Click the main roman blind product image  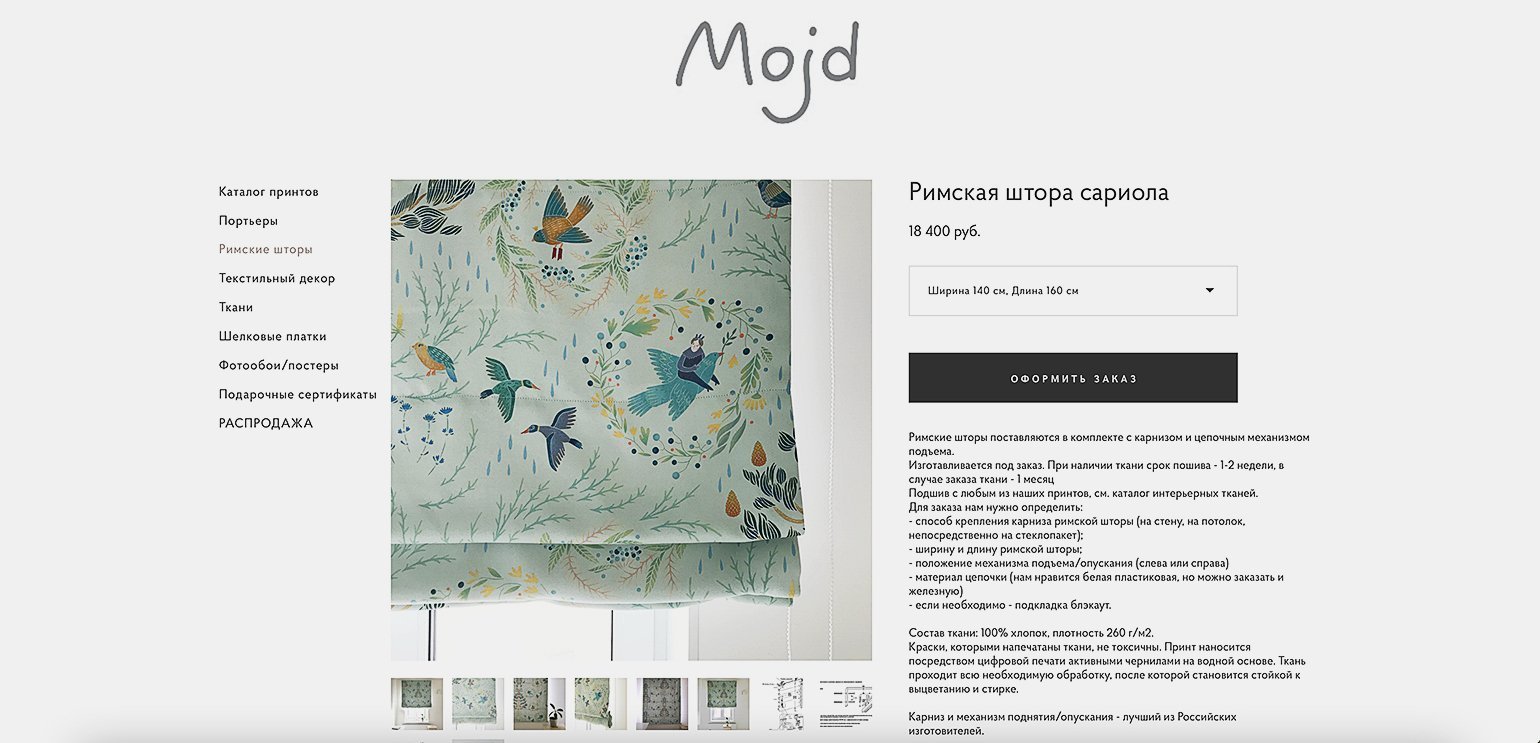pyautogui.click(x=631, y=420)
